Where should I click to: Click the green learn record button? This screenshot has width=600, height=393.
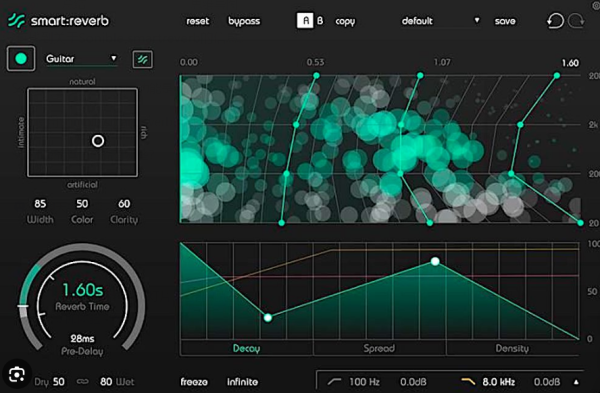(x=21, y=59)
